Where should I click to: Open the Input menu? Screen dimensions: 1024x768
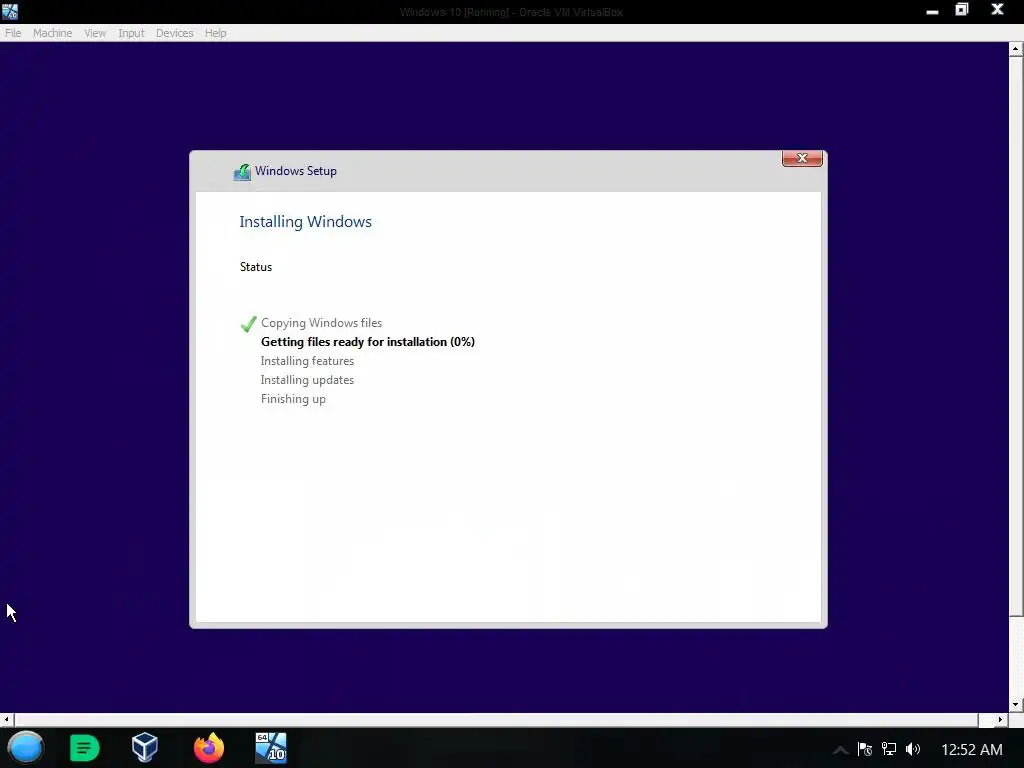point(131,33)
